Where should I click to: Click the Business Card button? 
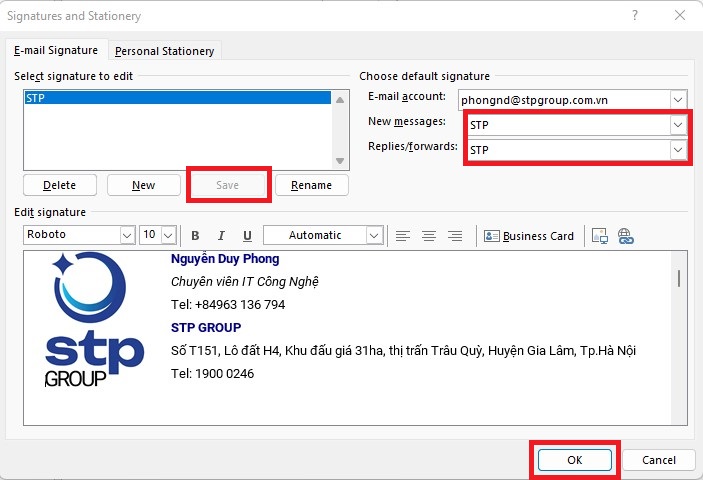pos(529,236)
